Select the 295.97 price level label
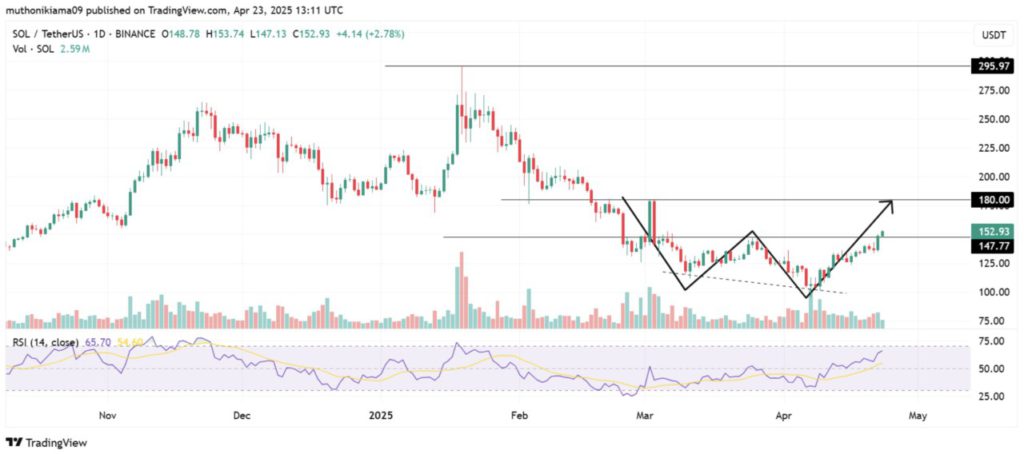 (992, 67)
